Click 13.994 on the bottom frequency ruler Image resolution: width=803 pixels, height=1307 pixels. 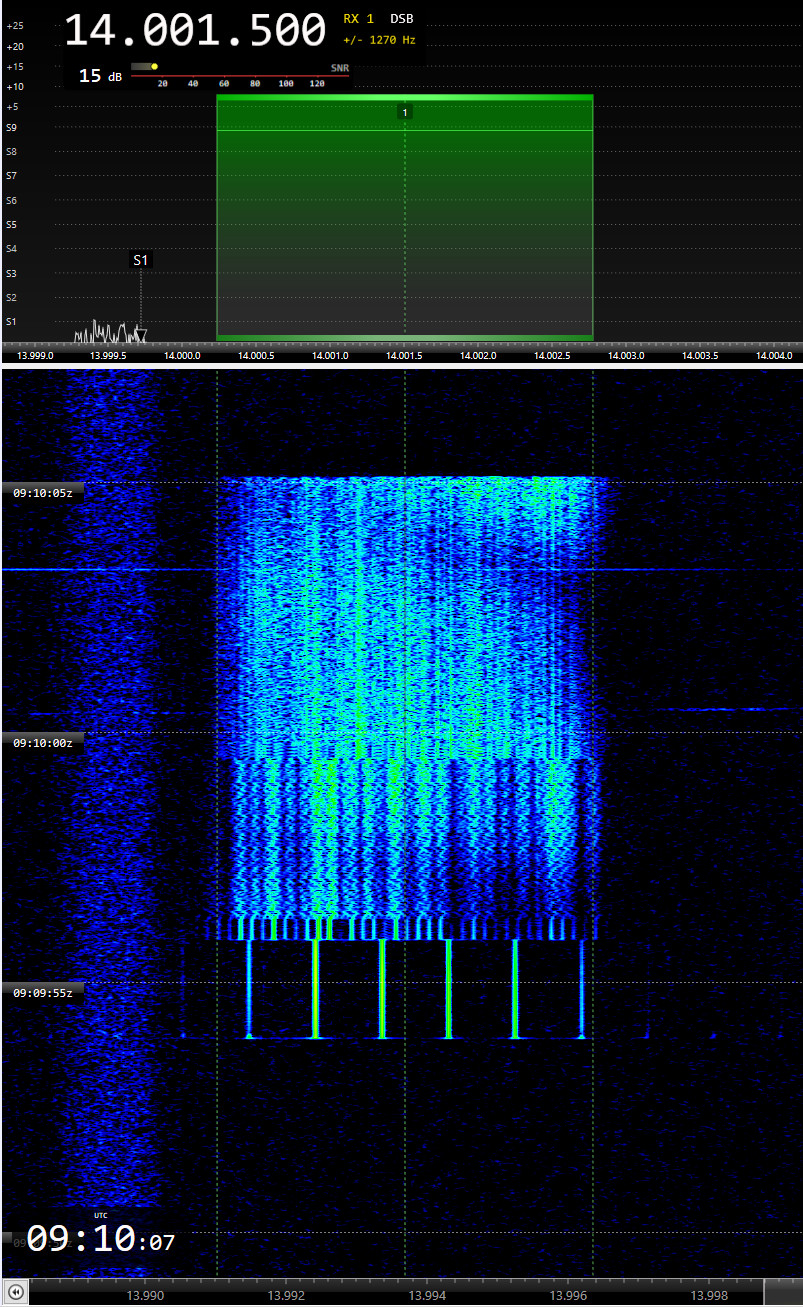(x=429, y=1296)
